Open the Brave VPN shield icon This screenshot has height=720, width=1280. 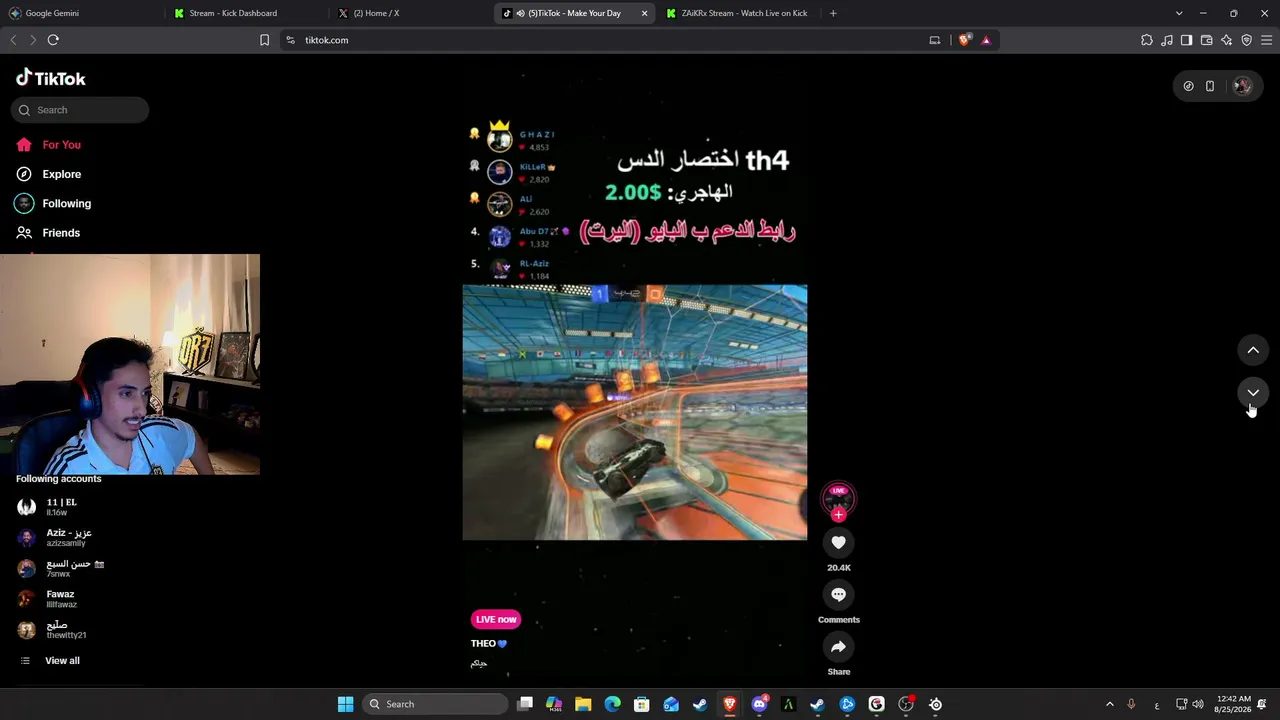[x=1247, y=40]
